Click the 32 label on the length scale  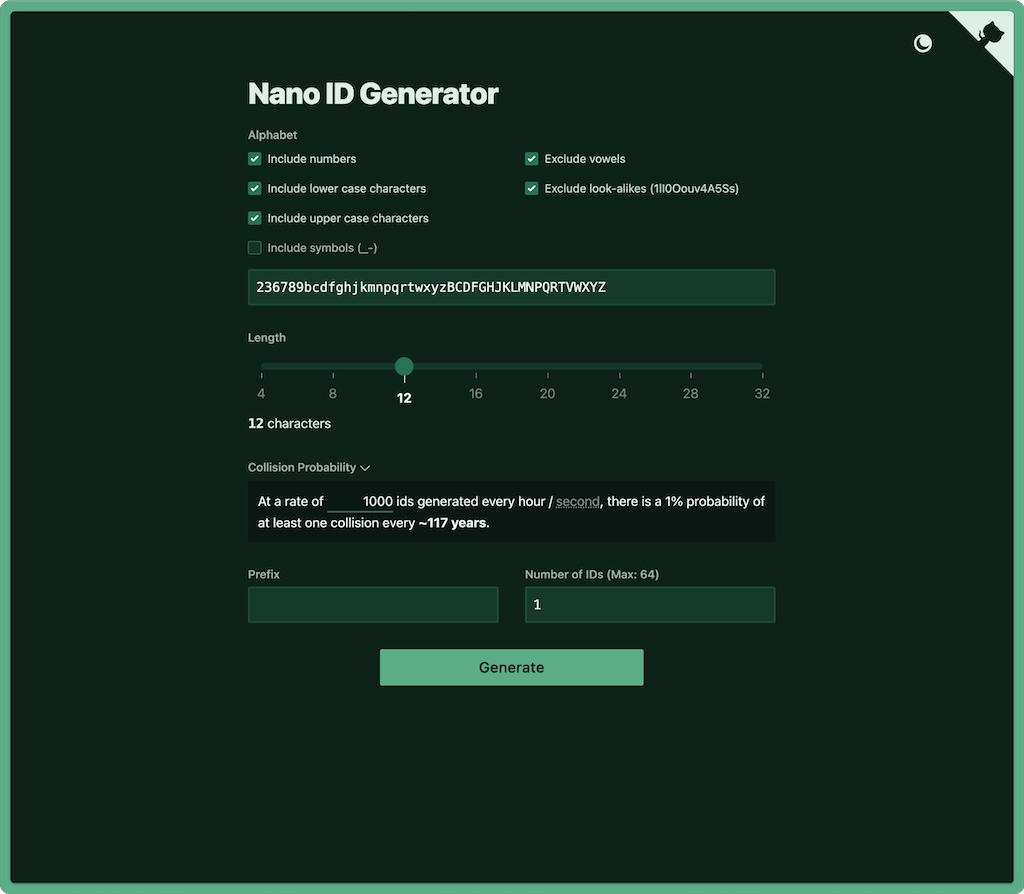tap(762, 393)
